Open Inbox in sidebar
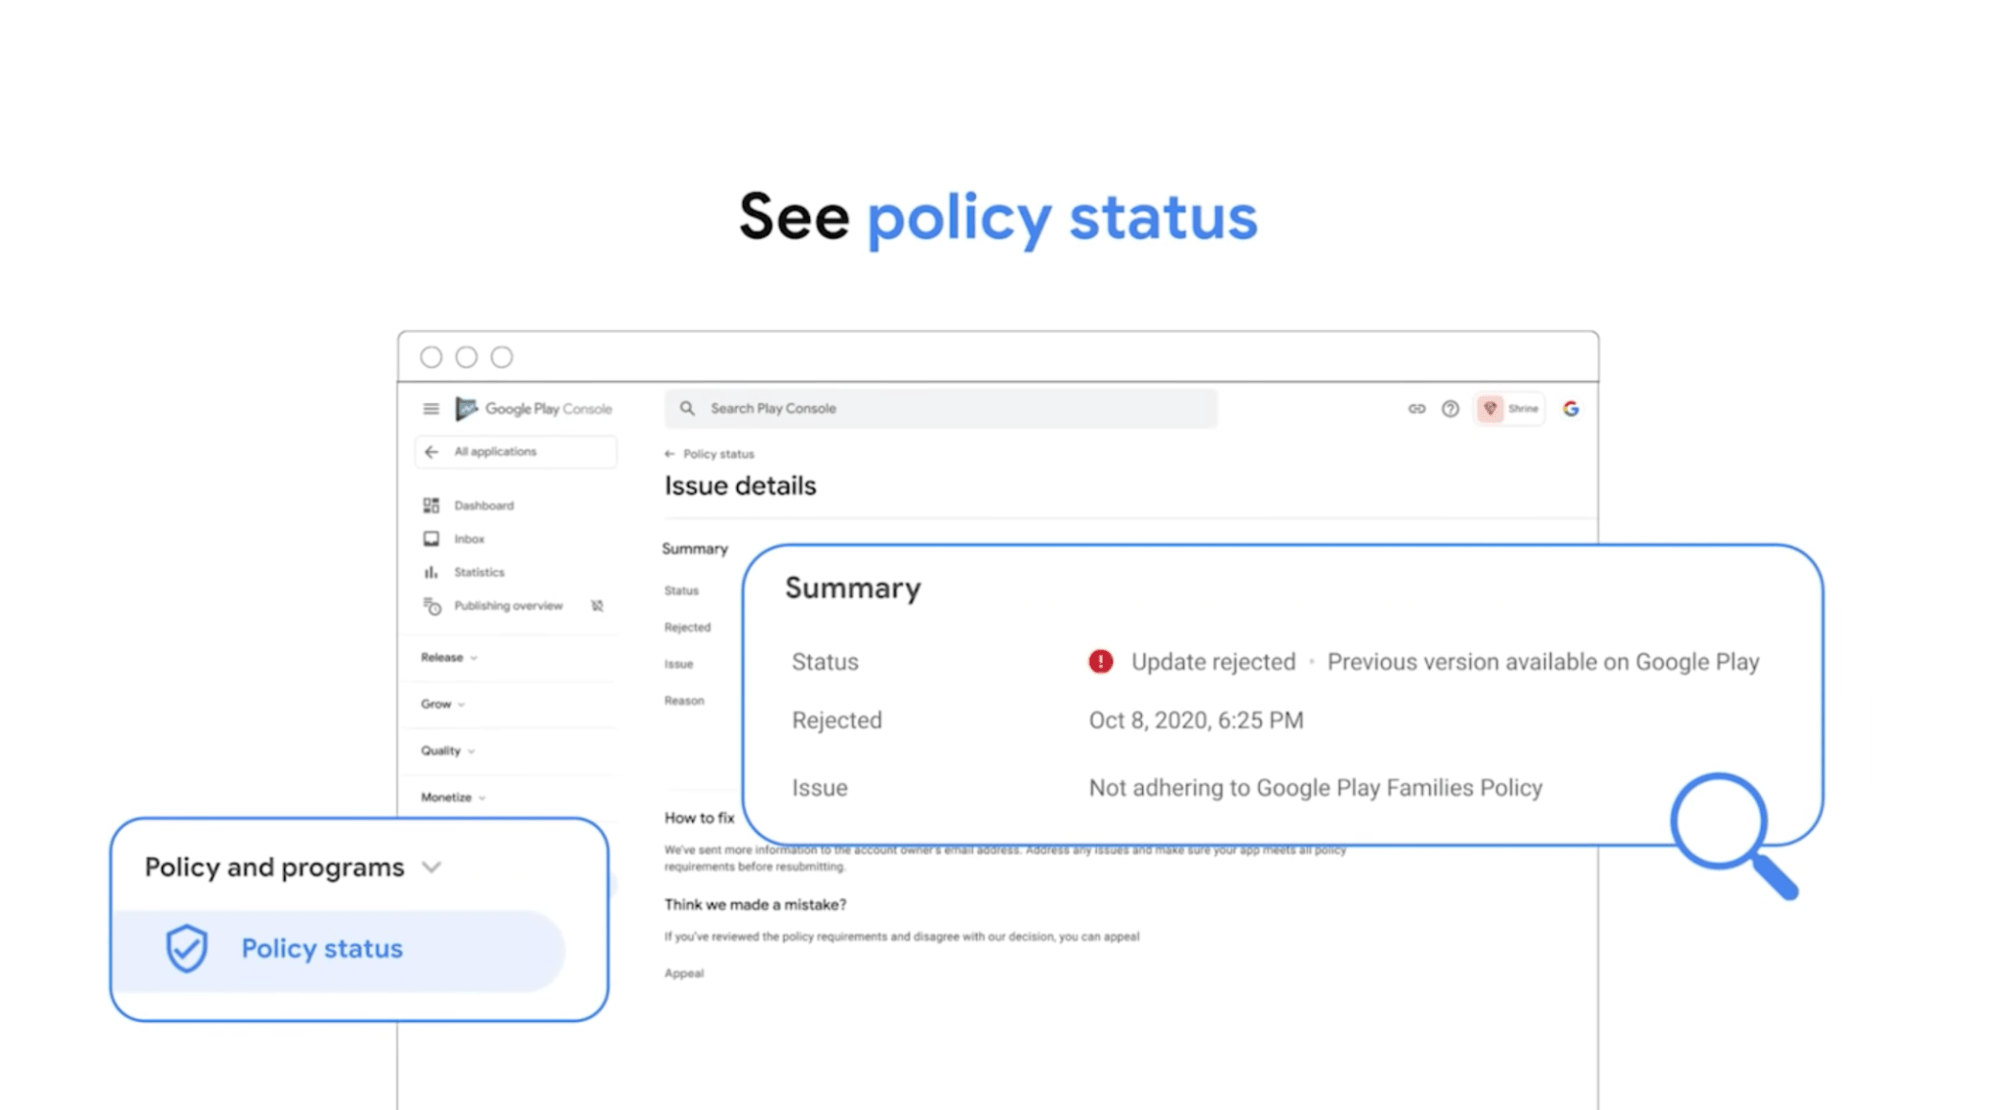1999x1110 pixels. tap(469, 539)
